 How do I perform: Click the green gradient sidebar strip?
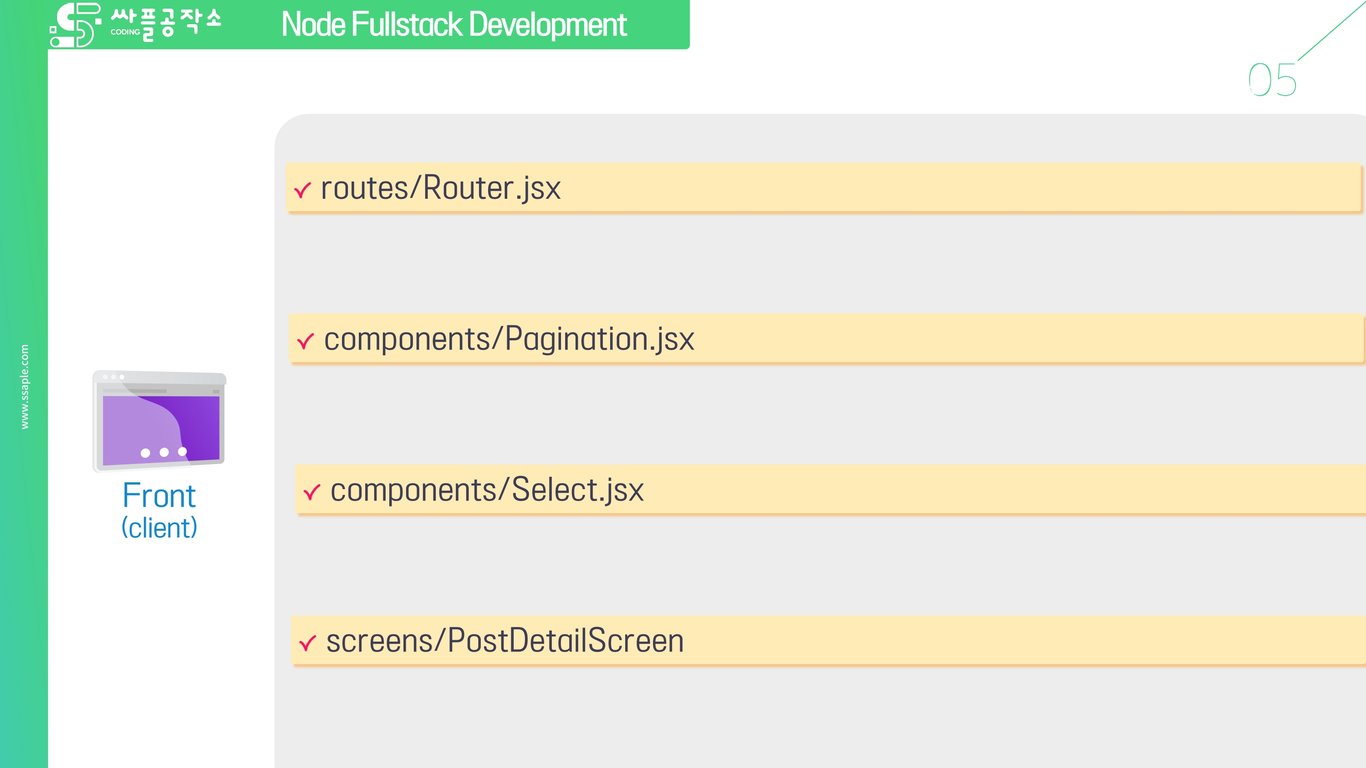coord(24,384)
